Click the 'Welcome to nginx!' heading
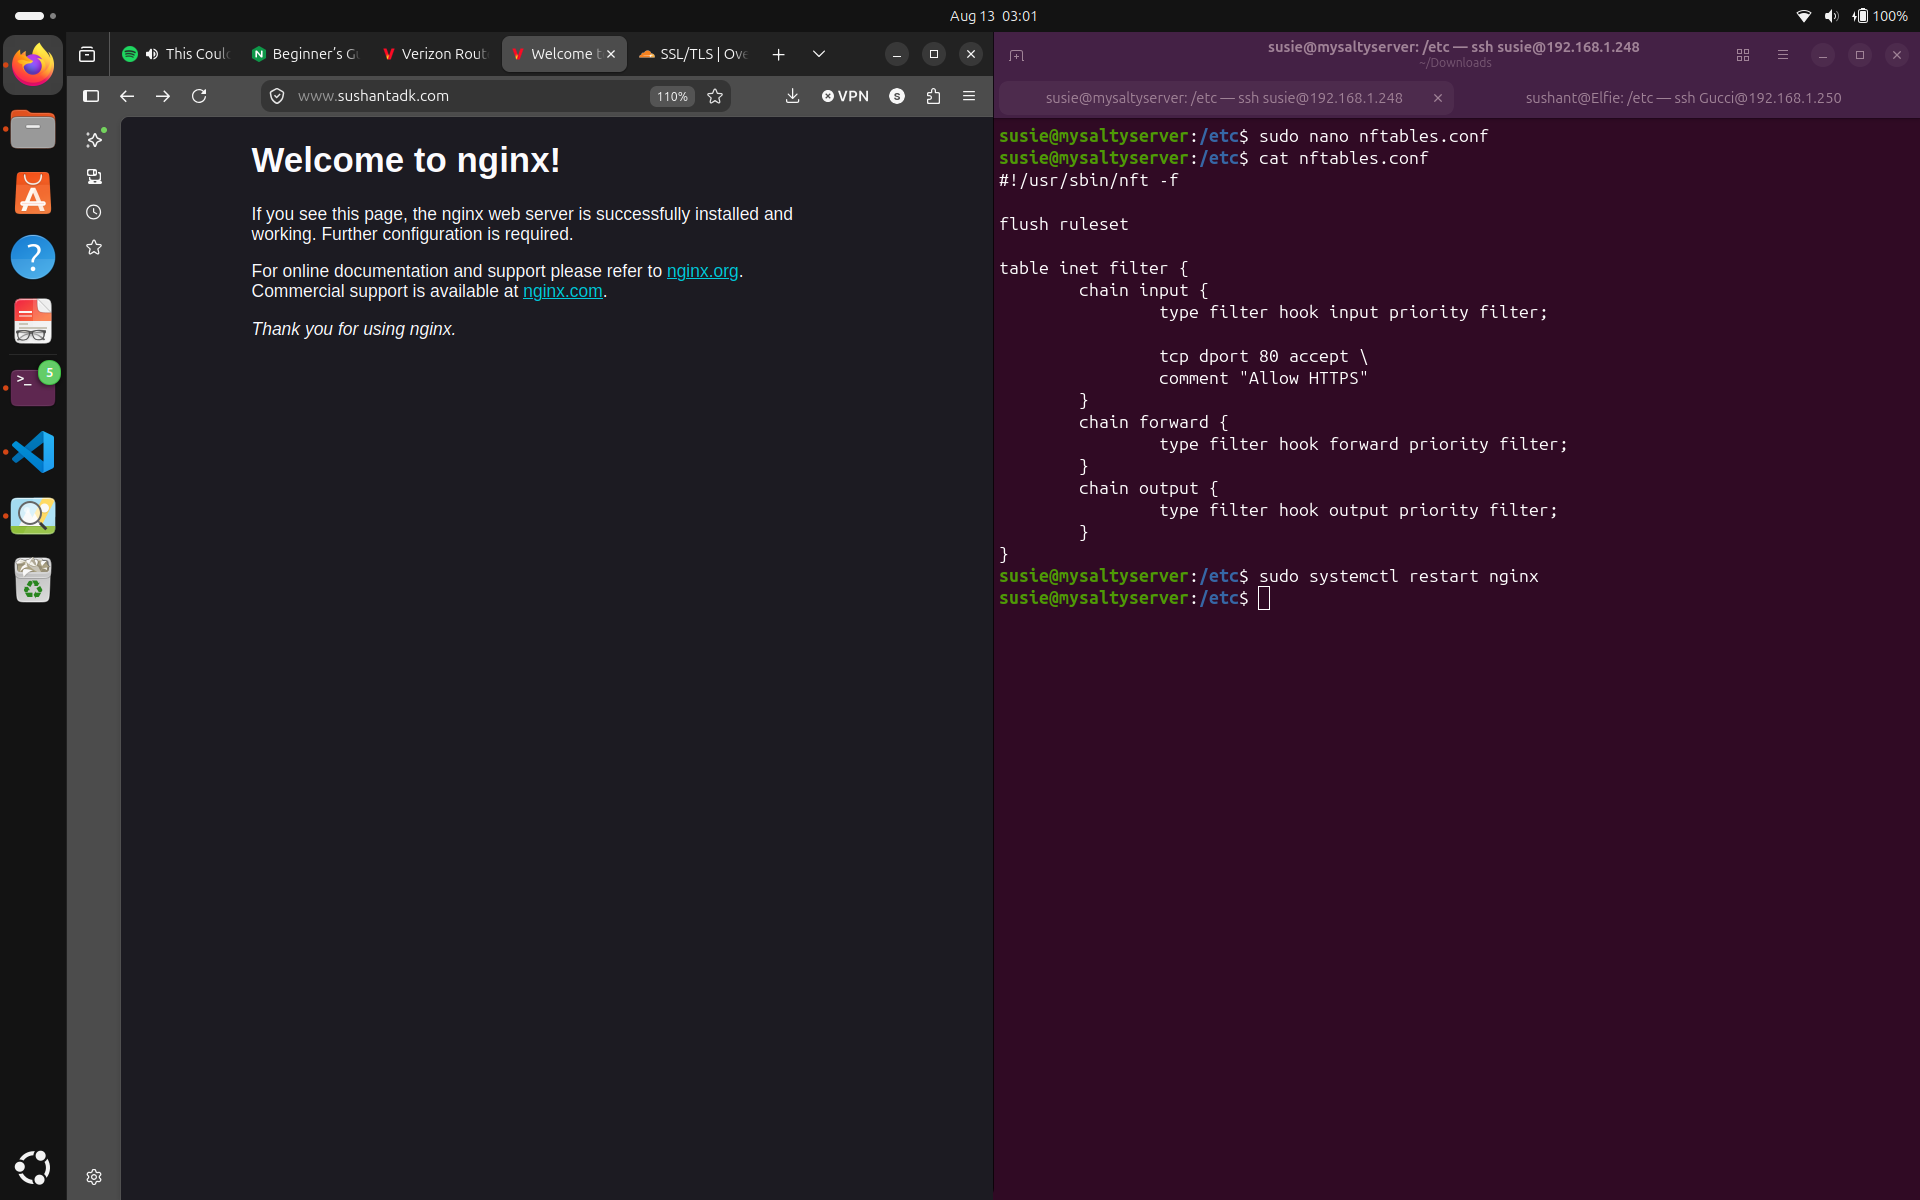This screenshot has width=1920, height=1200. tap(406, 160)
